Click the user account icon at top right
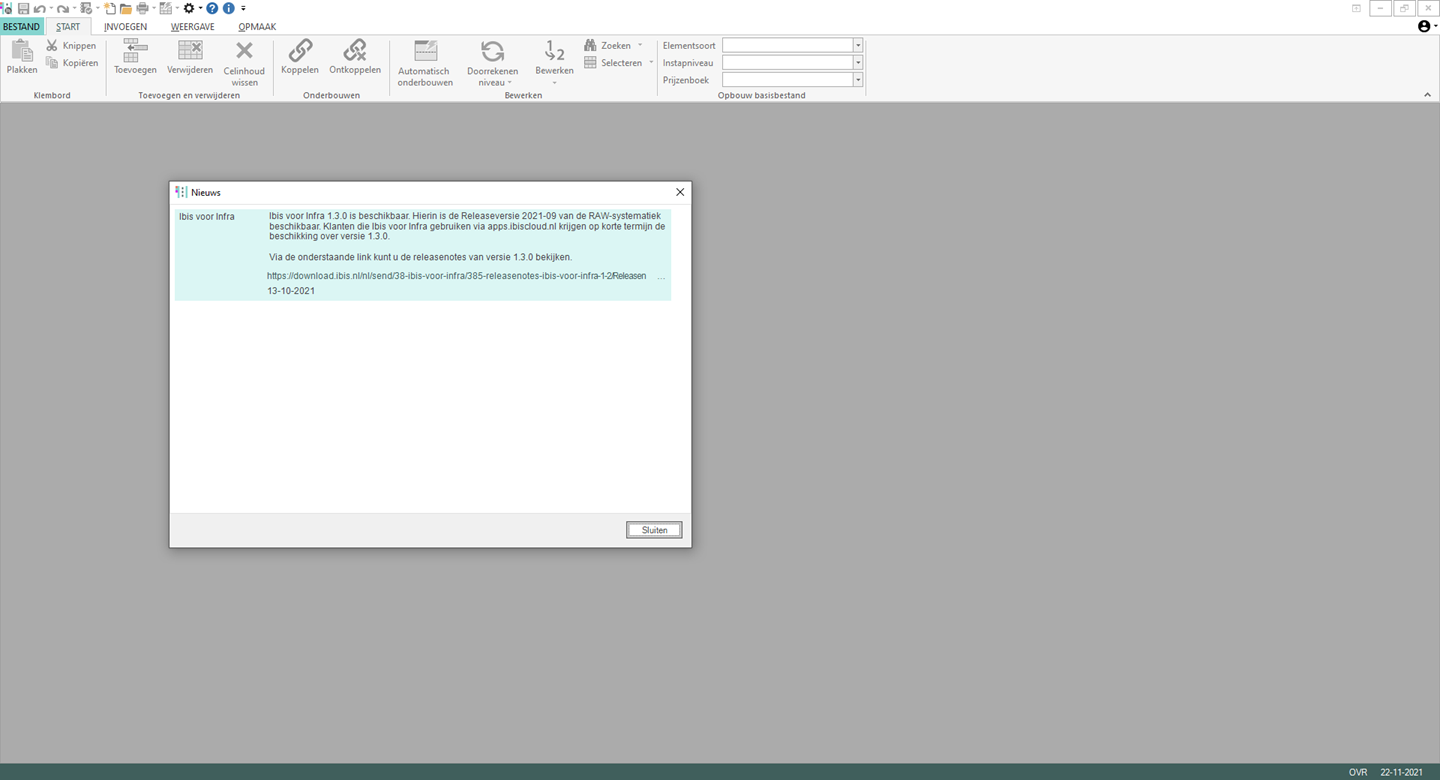 1424,27
